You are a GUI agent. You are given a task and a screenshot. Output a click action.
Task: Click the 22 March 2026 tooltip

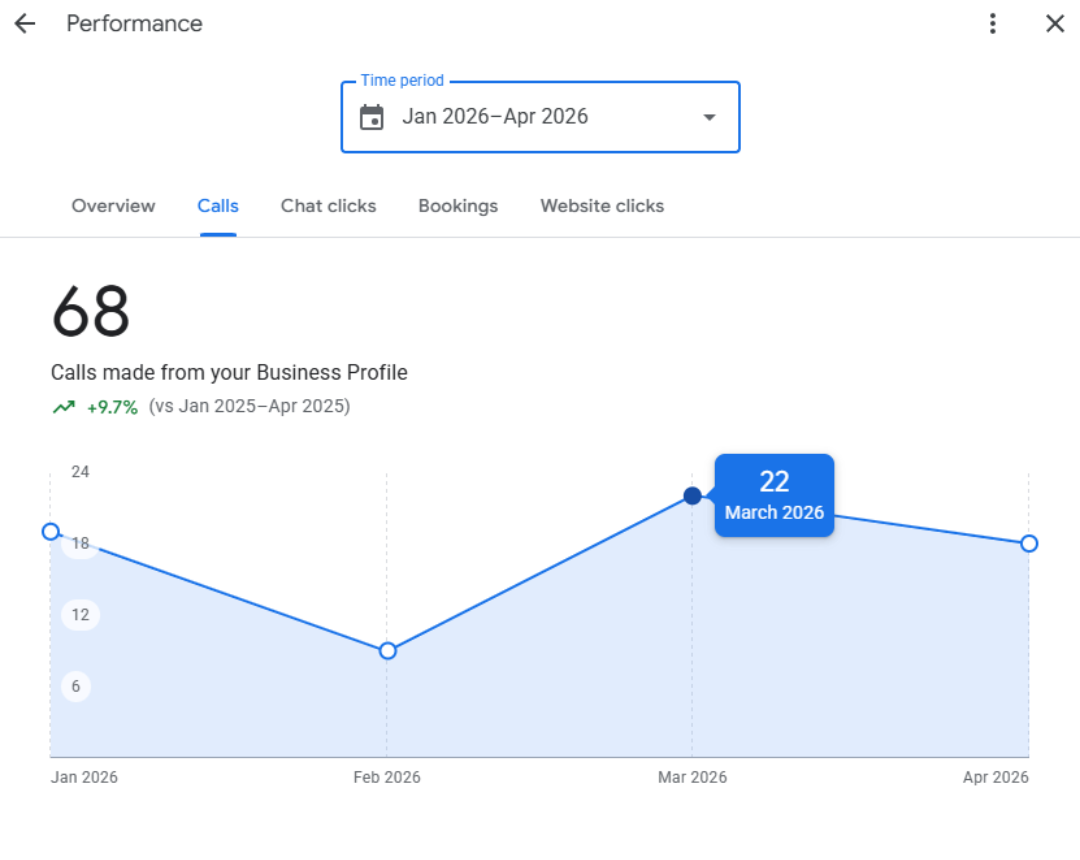[x=774, y=495]
